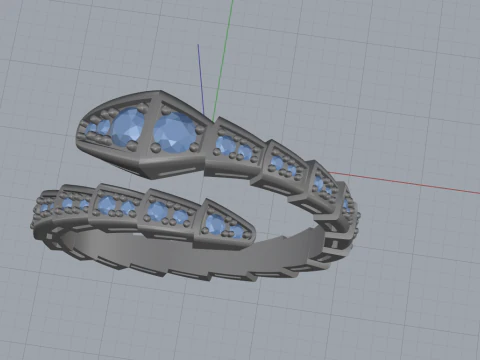Select the first body segment behind the snake head
The image size is (480, 360).
point(235,148)
